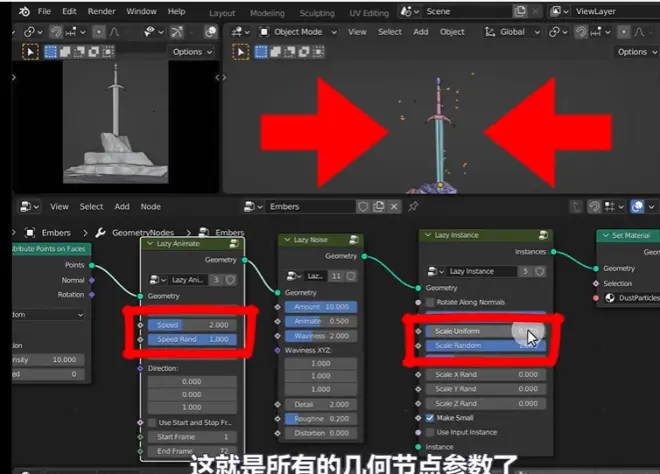Duplicate the Embers node group
This screenshot has width=660, height=474.
pyautogui.click(x=378, y=206)
